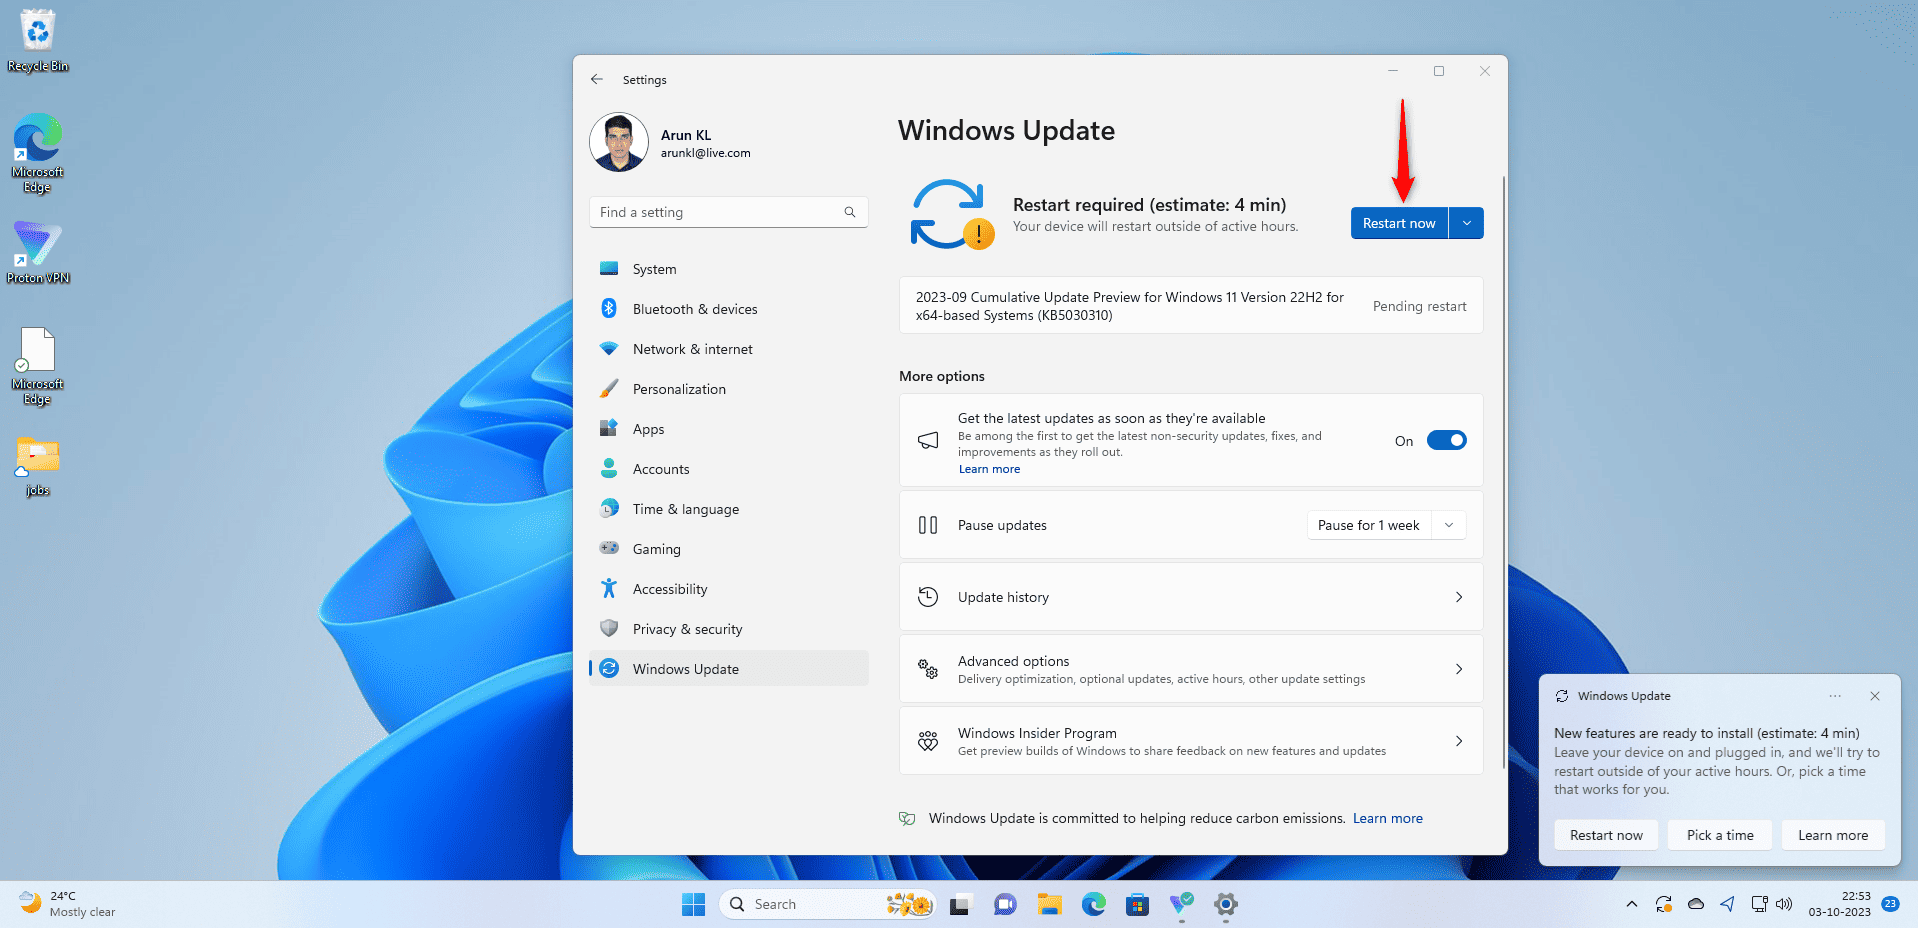Open Accessibility settings
The image size is (1918, 928).
[729, 589]
